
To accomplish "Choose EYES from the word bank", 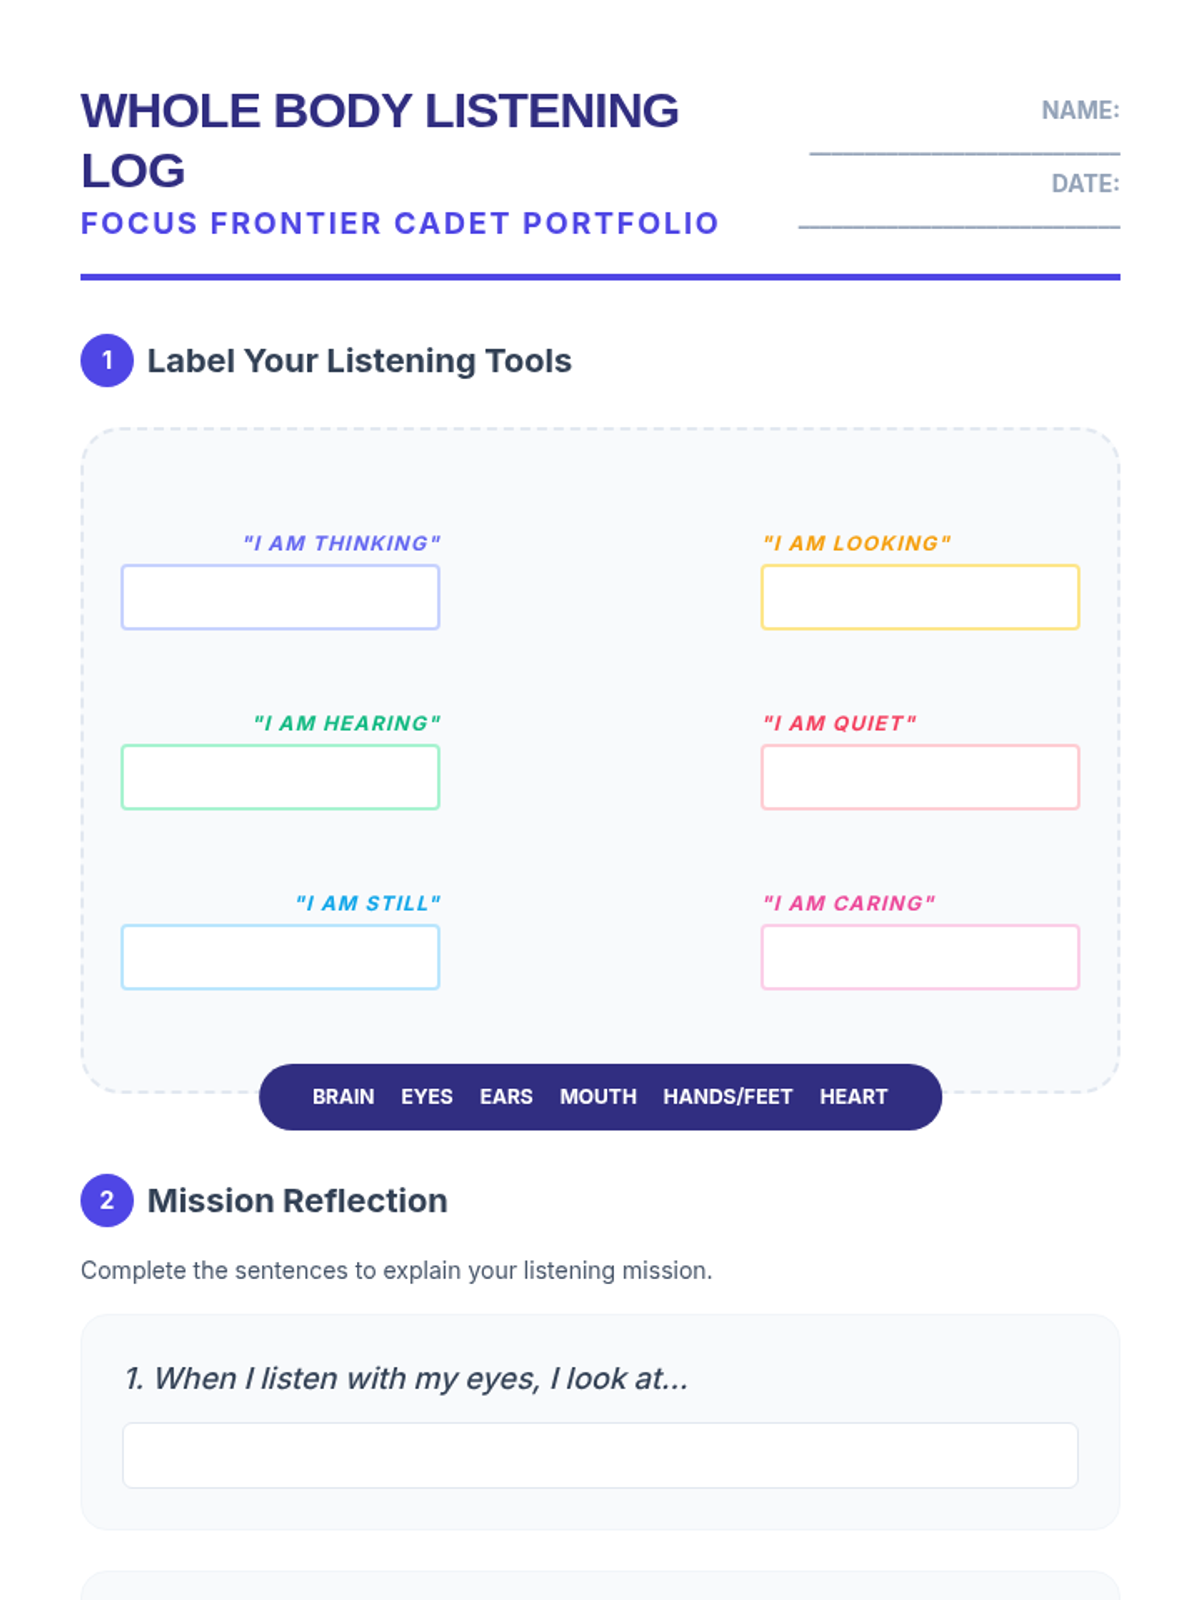I will pyautogui.click(x=427, y=1097).
